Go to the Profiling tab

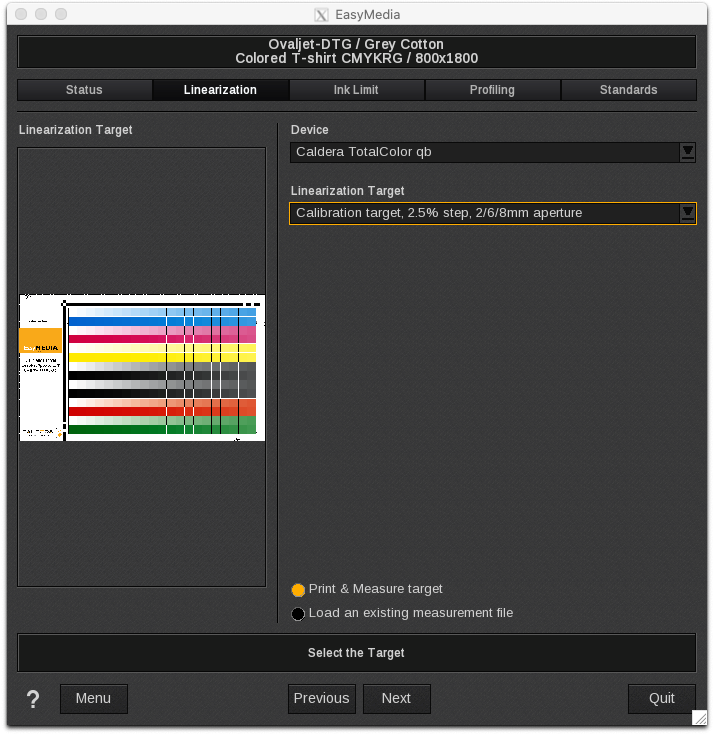point(492,90)
